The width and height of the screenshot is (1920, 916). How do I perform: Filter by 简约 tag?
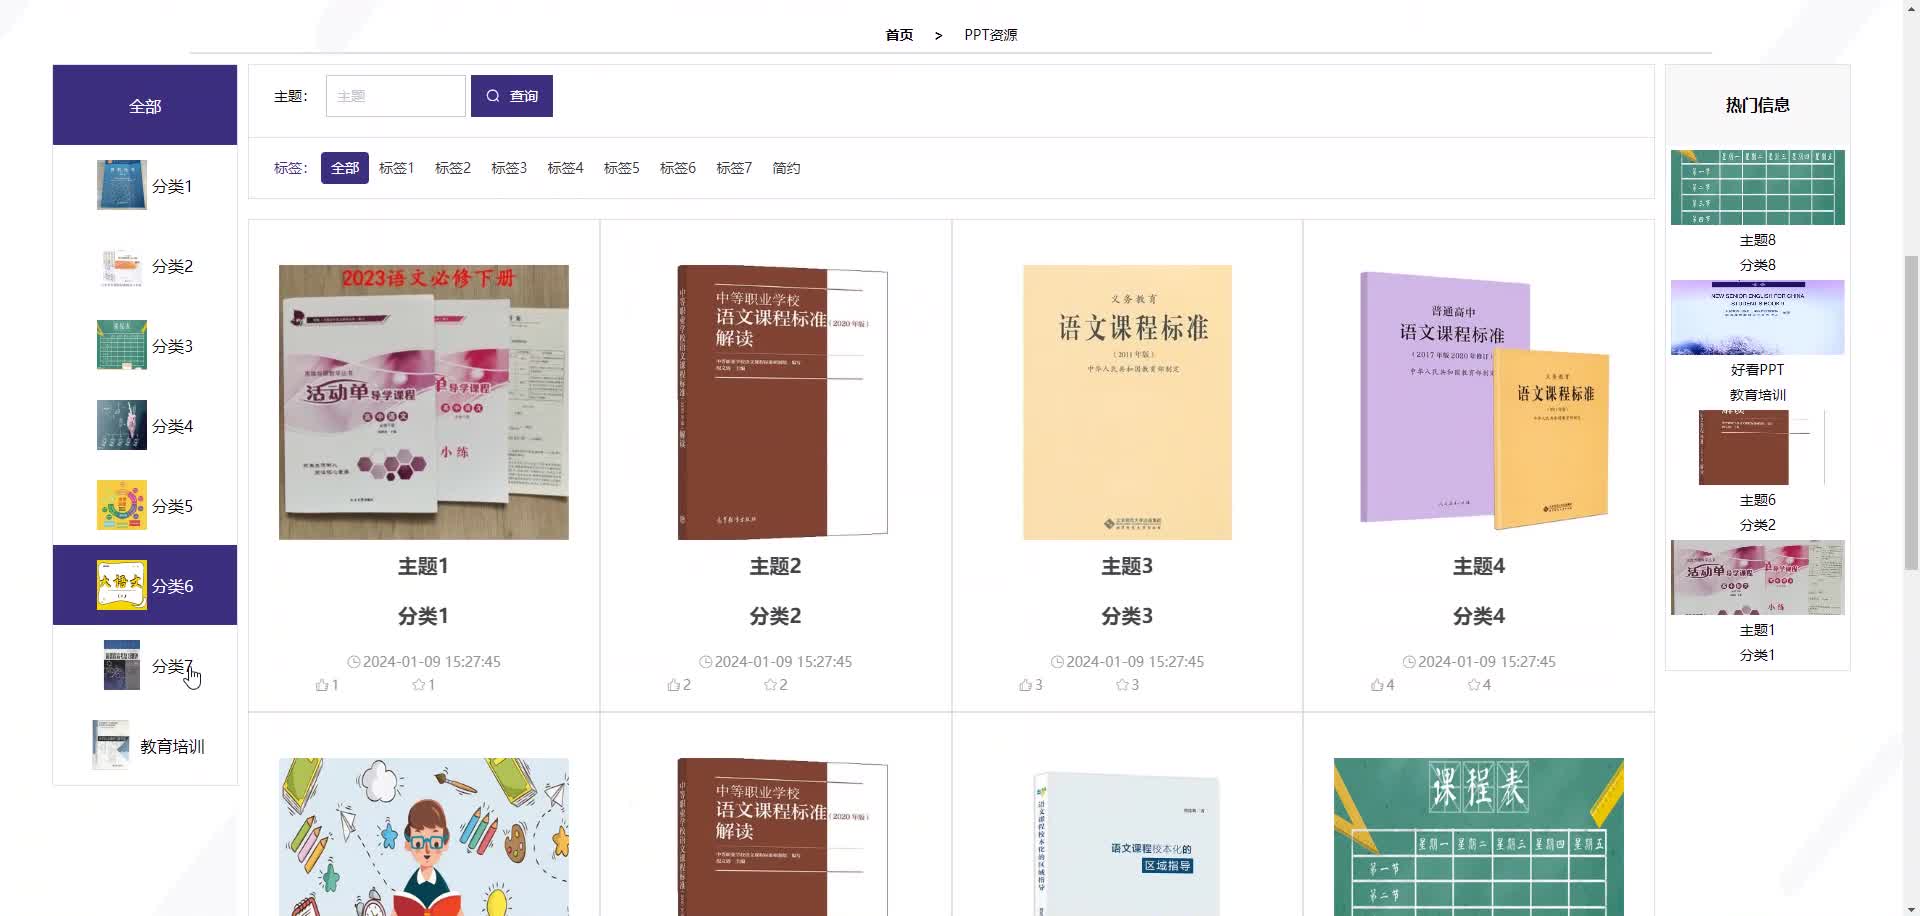click(786, 168)
